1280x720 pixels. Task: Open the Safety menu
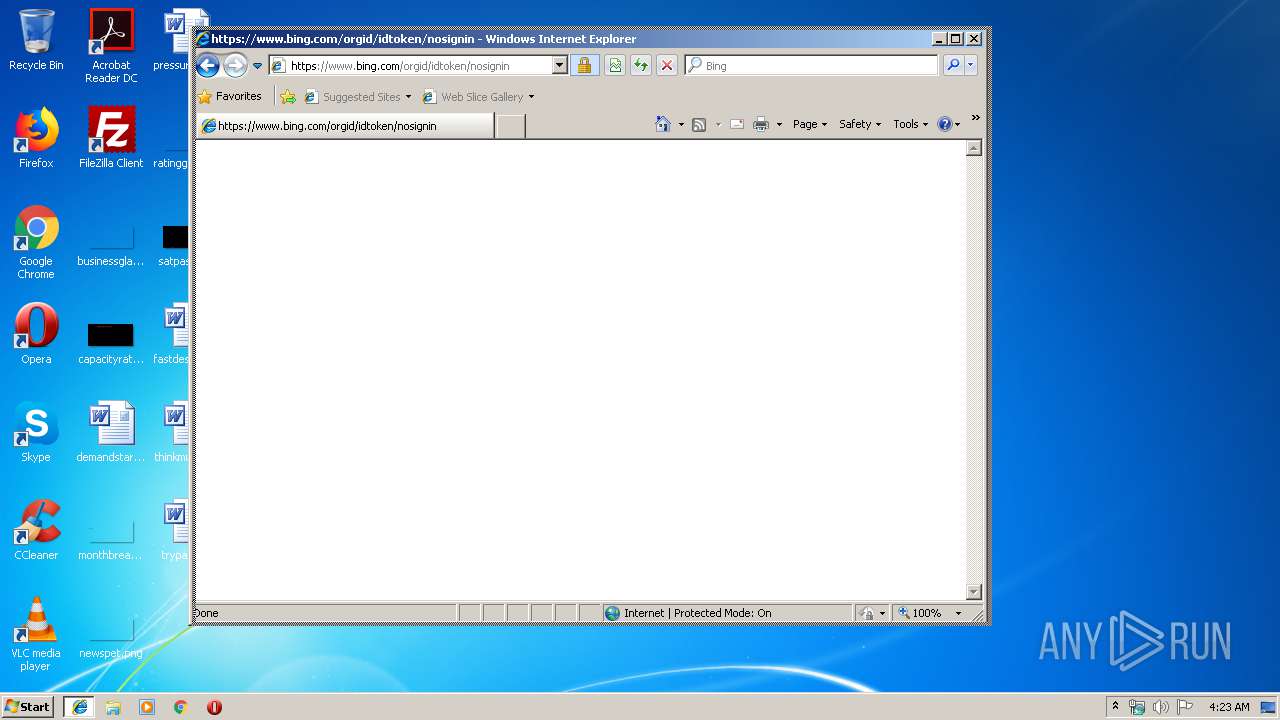860,125
